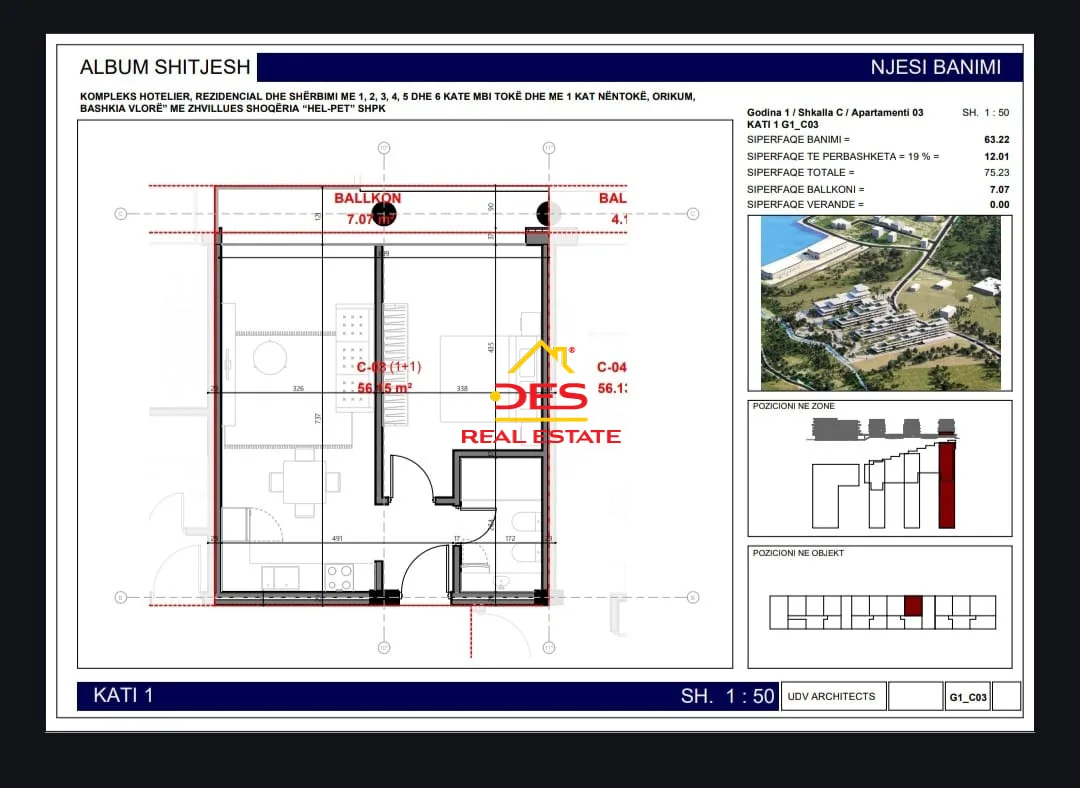Screen dimensions: 1080x788
Task: Select the "UDV ARCHITECTS" title block cell
Action: click(831, 696)
